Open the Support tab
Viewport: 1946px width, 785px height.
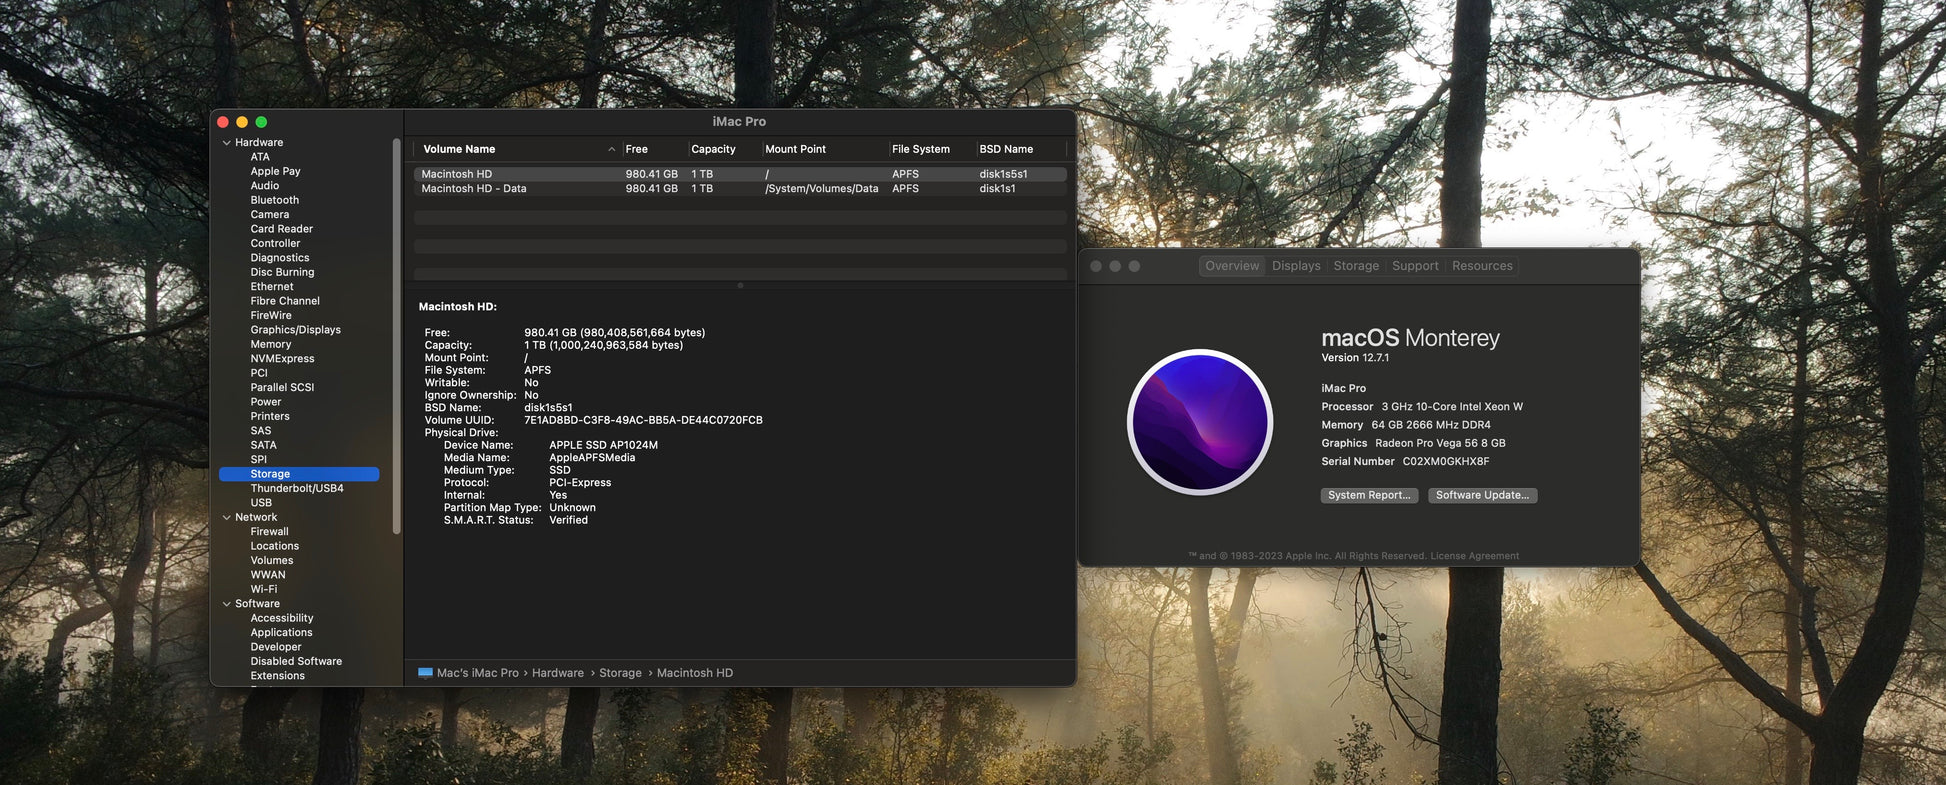click(1415, 266)
